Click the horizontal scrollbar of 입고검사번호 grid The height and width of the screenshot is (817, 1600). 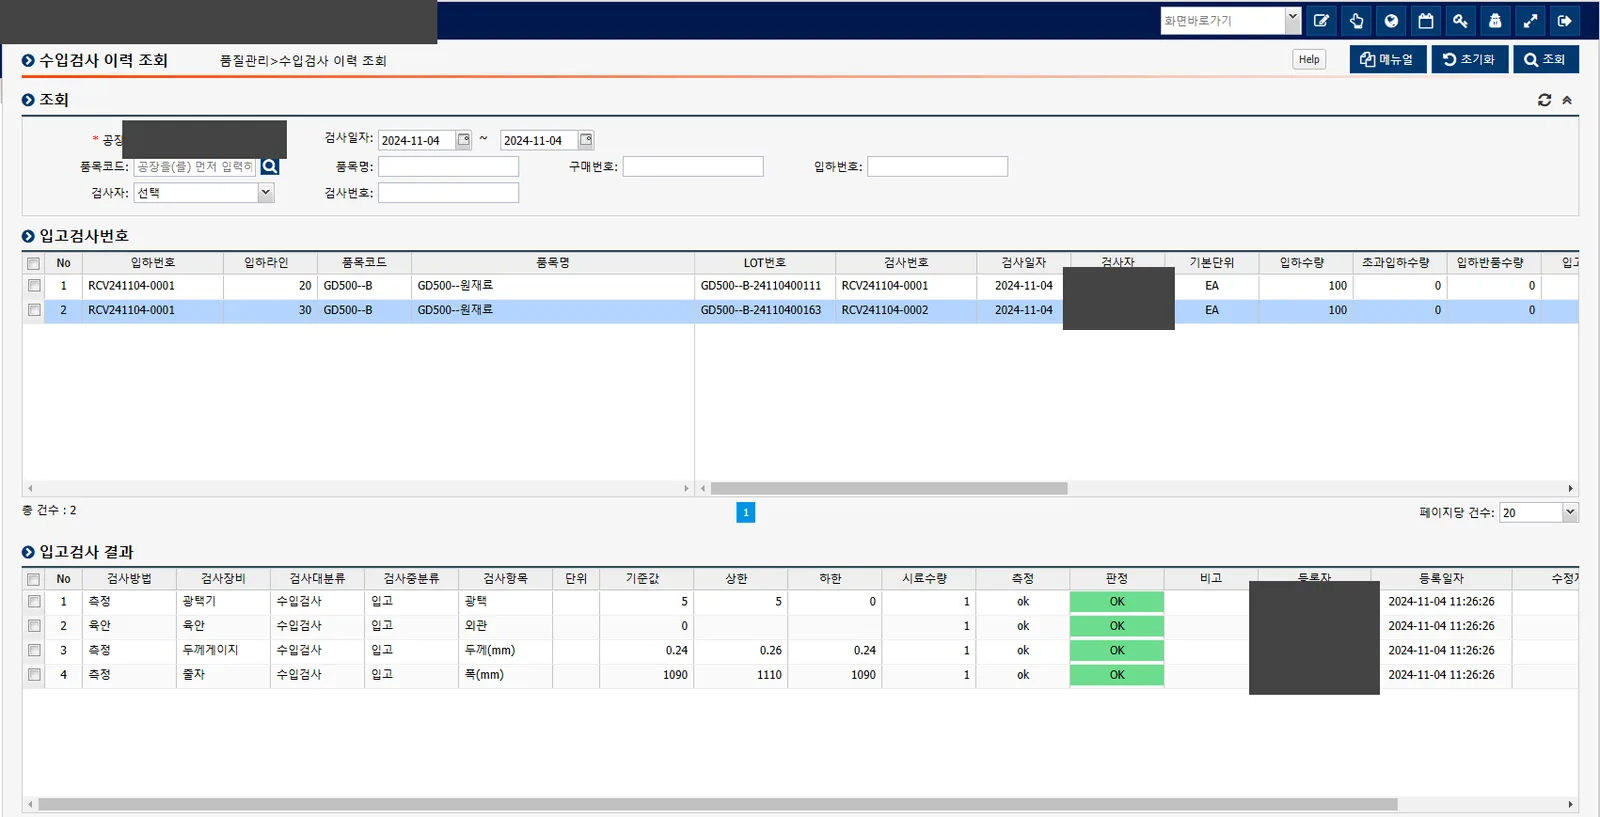coord(889,488)
